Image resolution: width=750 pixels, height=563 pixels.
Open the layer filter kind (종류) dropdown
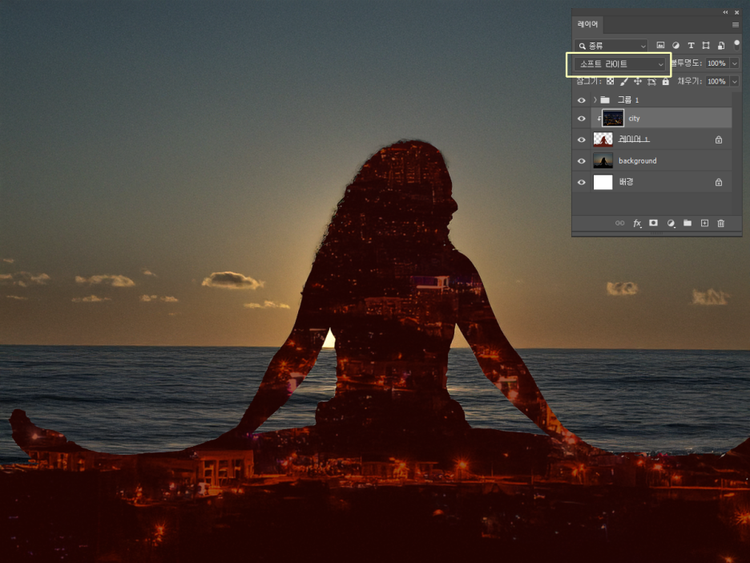pos(611,45)
